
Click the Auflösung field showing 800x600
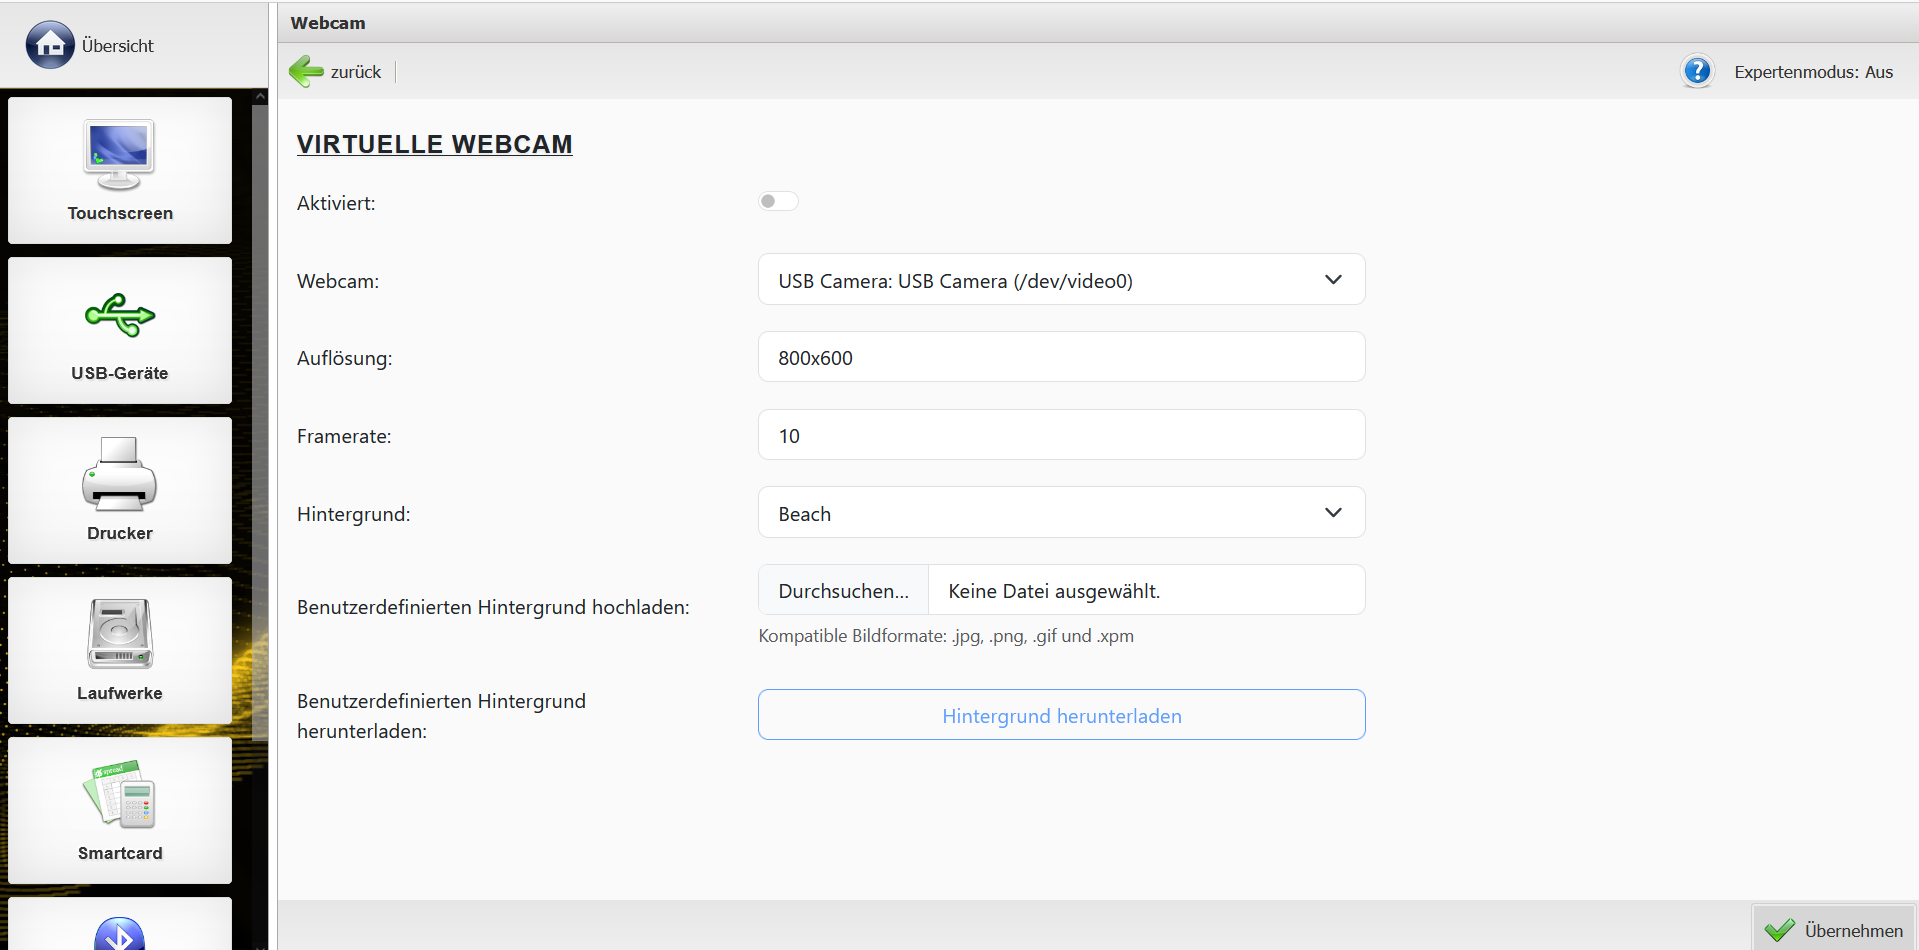point(1061,357)
